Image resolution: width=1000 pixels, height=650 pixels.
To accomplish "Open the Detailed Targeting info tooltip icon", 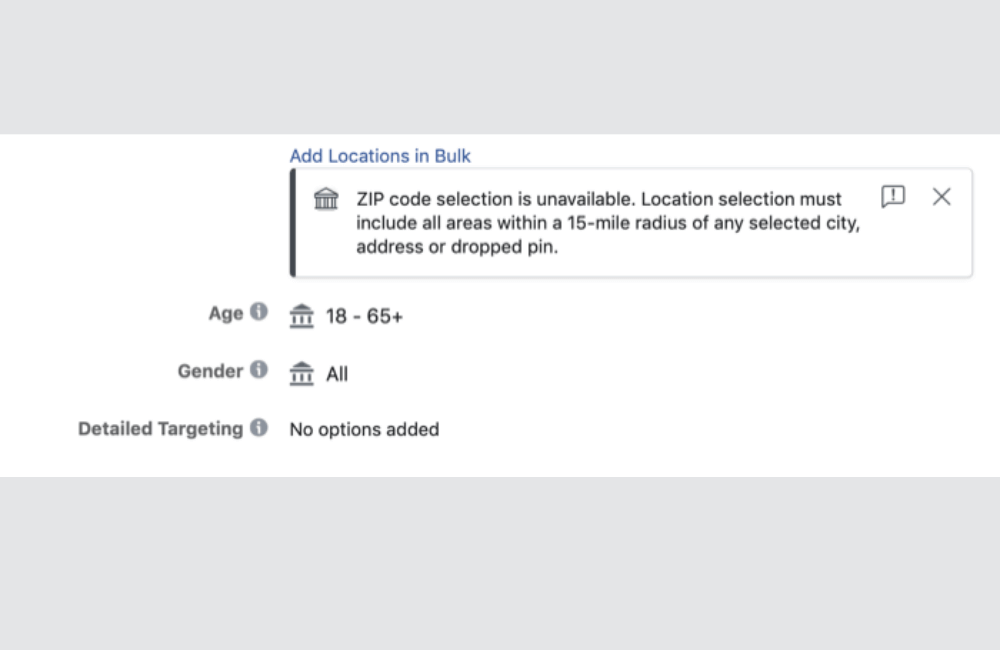I will 260,427.
